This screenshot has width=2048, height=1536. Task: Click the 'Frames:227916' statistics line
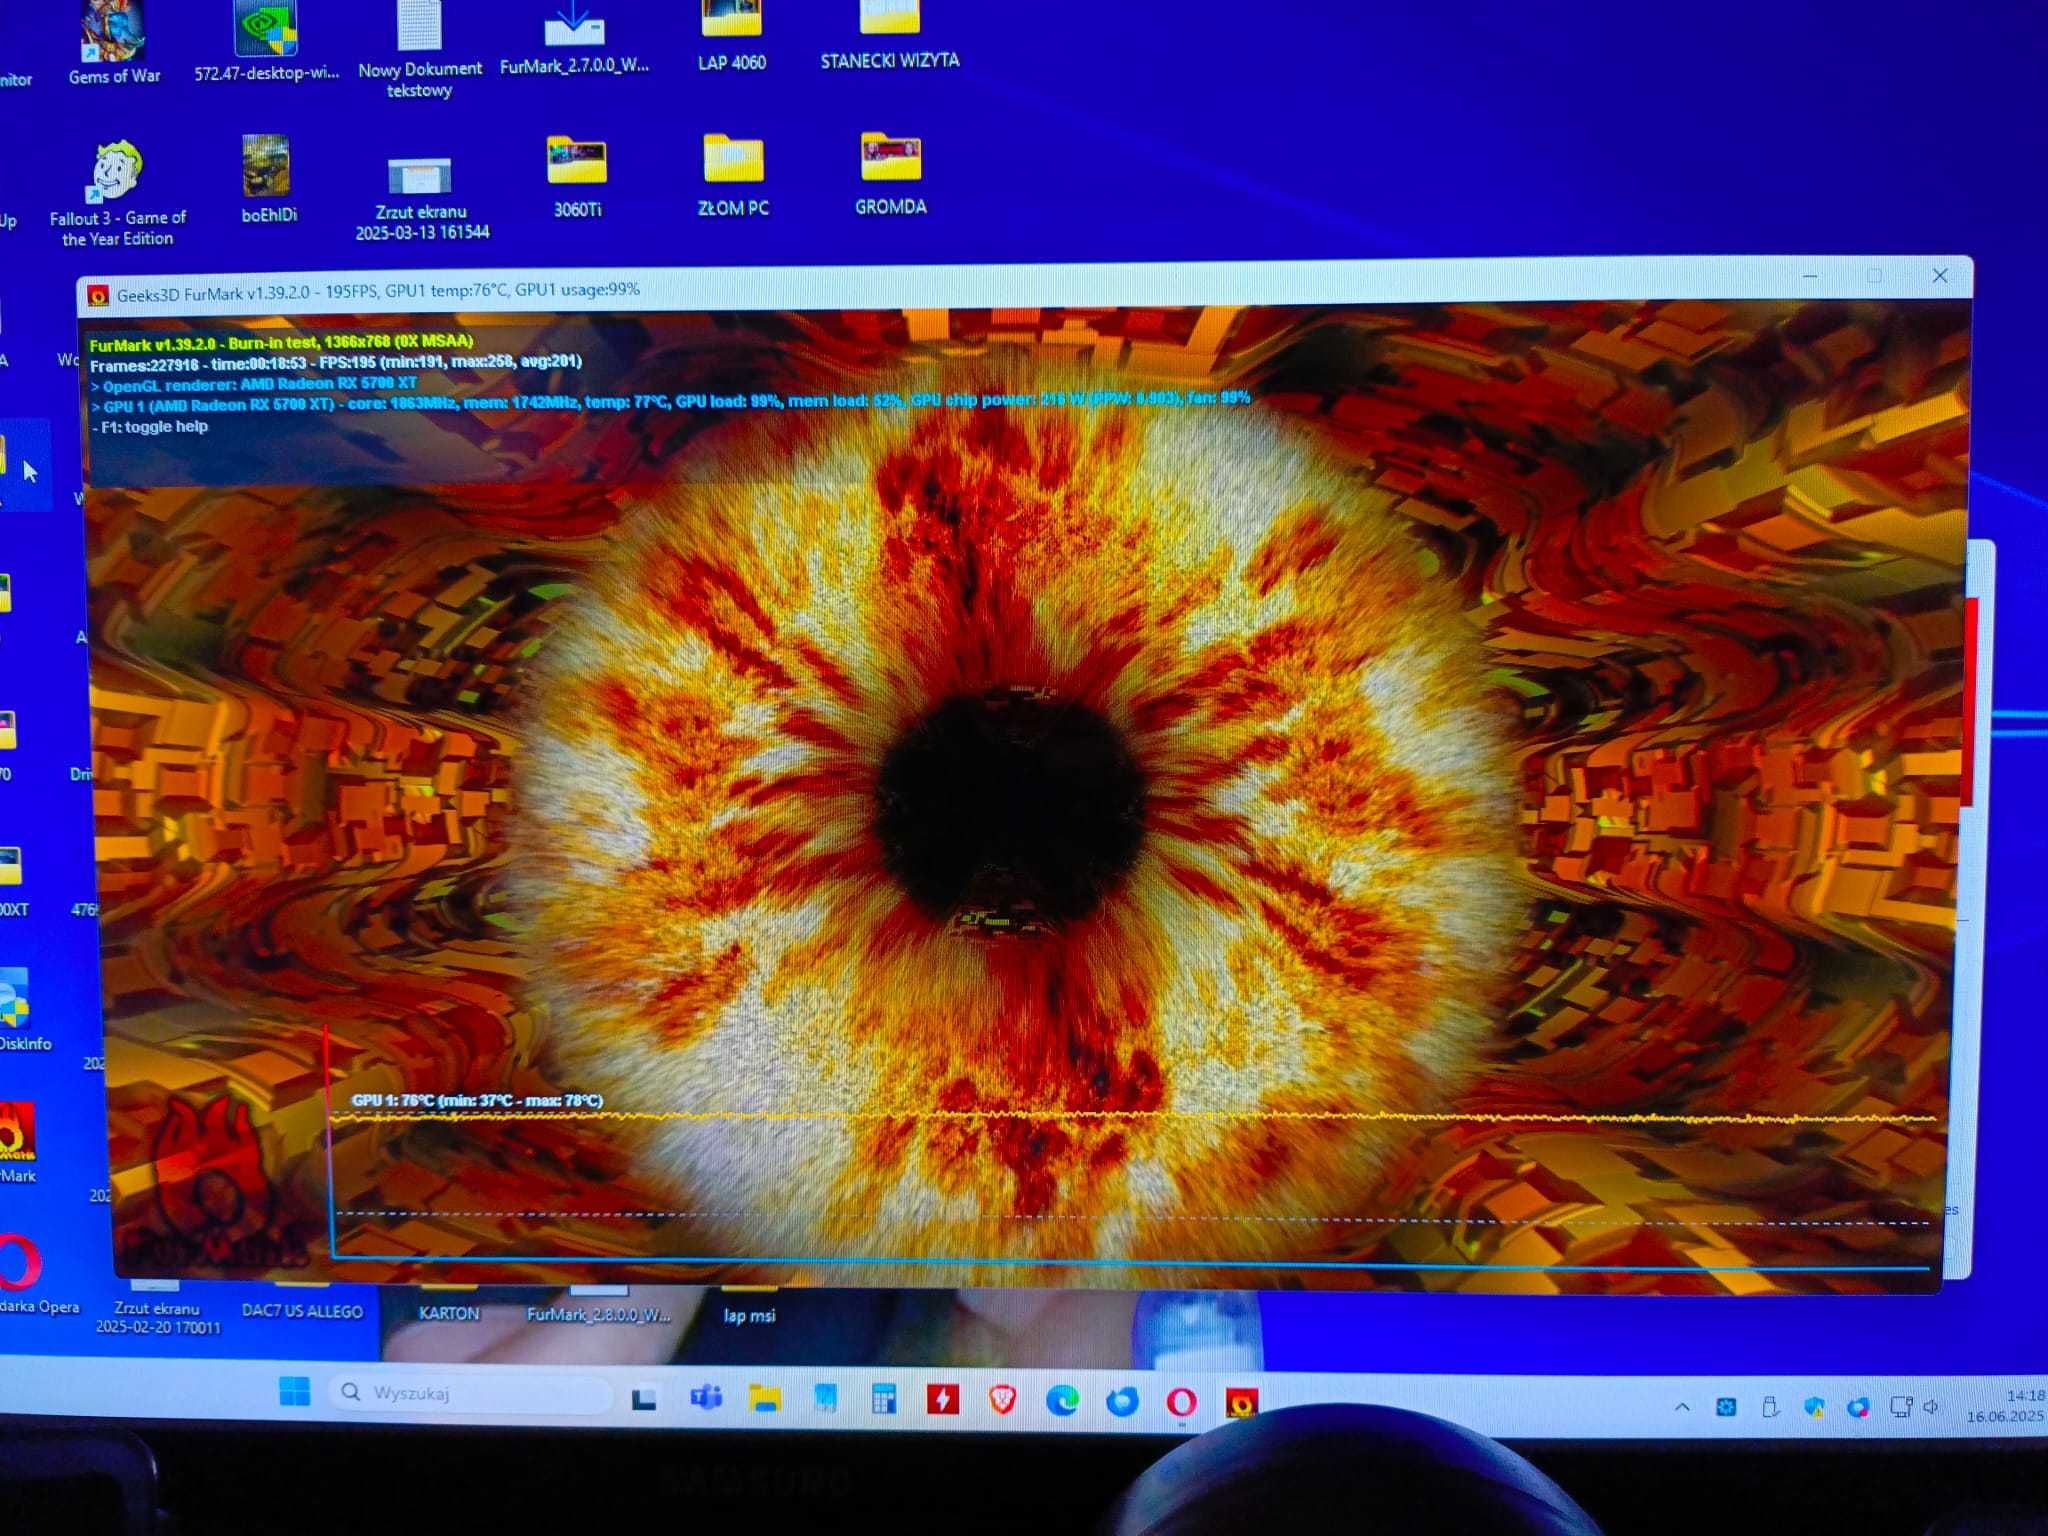(x=336, y=363)
